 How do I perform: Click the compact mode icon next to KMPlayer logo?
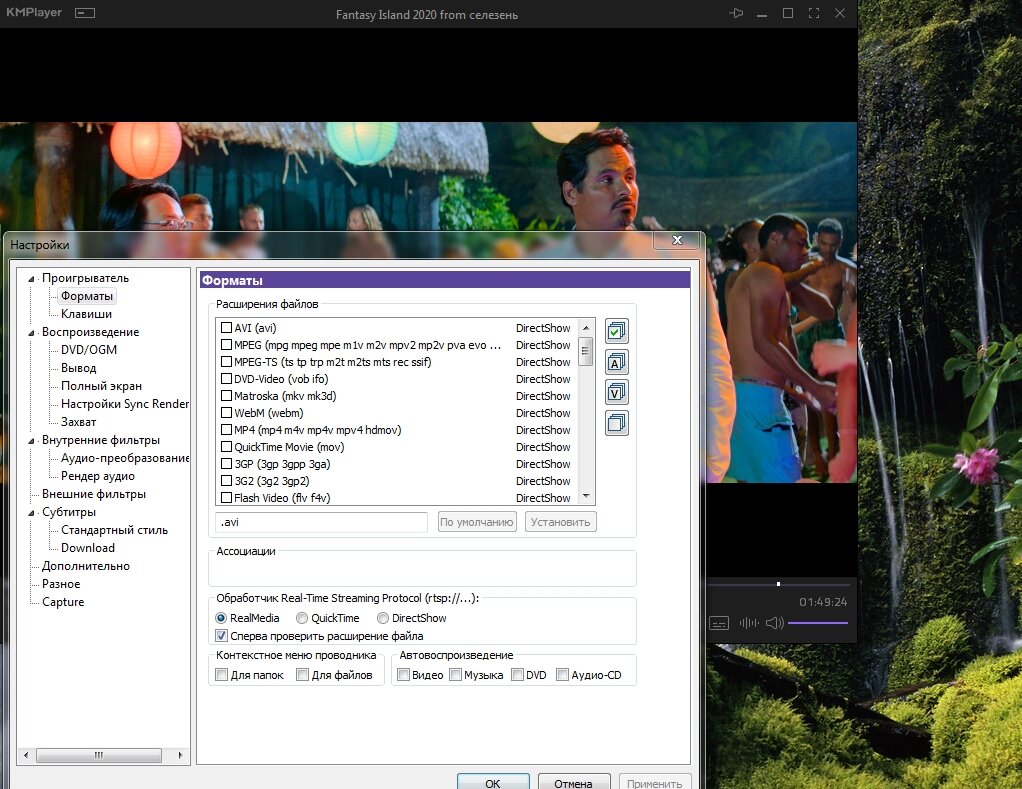tap(85, 13)
